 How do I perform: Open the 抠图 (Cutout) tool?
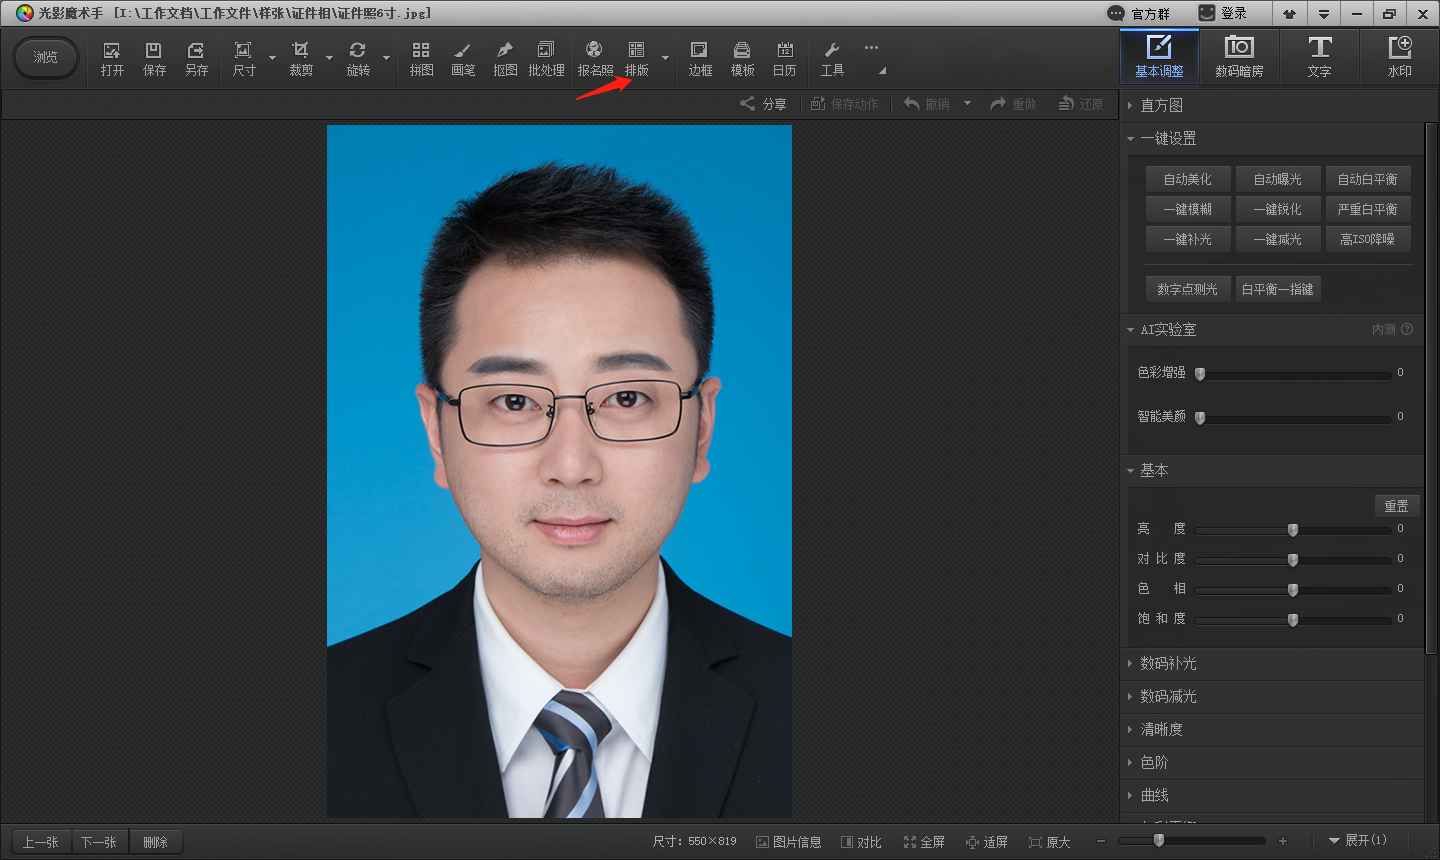(x=505, y=58)
